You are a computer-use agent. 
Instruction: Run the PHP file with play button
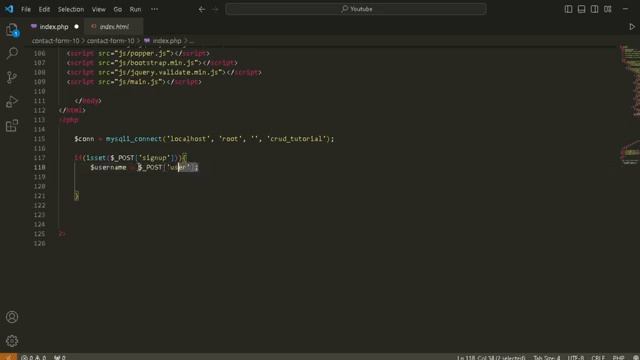632,27
